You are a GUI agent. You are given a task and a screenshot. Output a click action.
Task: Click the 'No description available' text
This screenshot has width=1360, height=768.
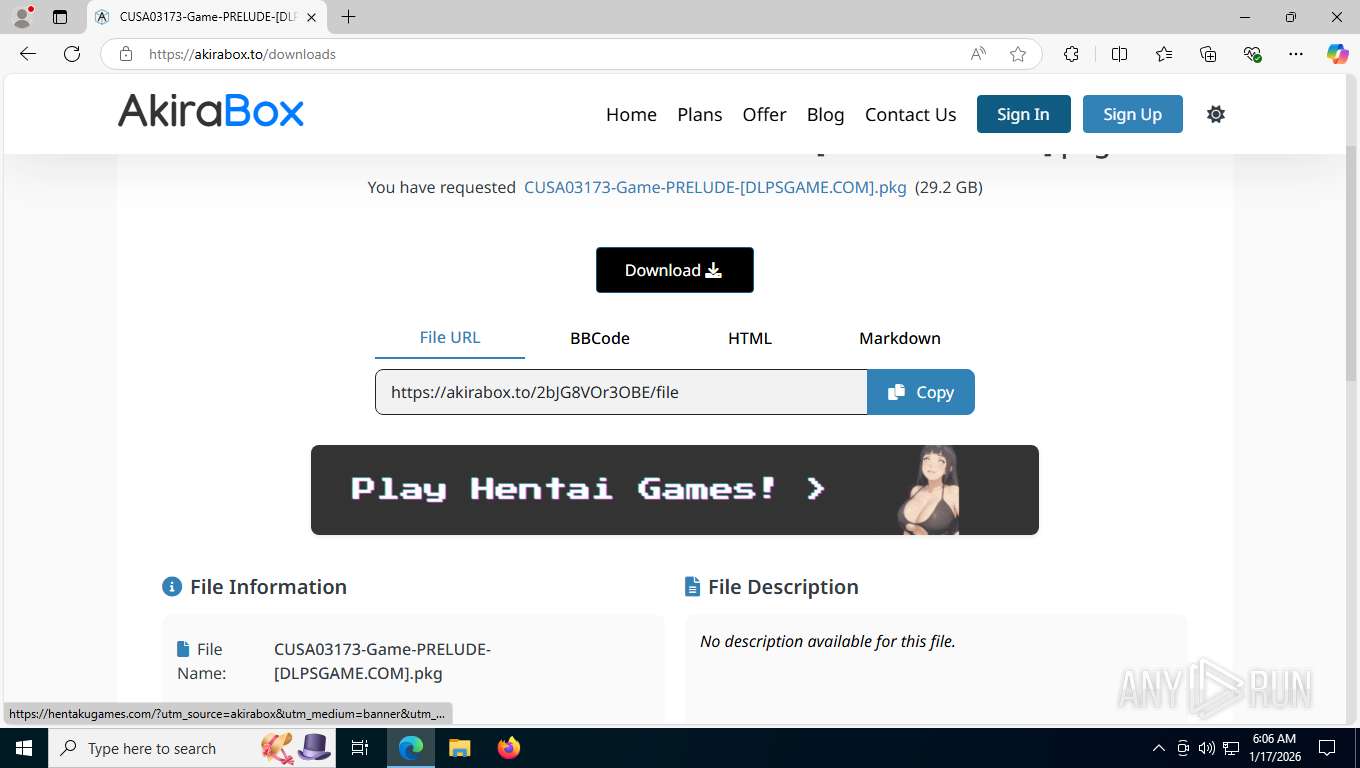(x=828, y=641)
